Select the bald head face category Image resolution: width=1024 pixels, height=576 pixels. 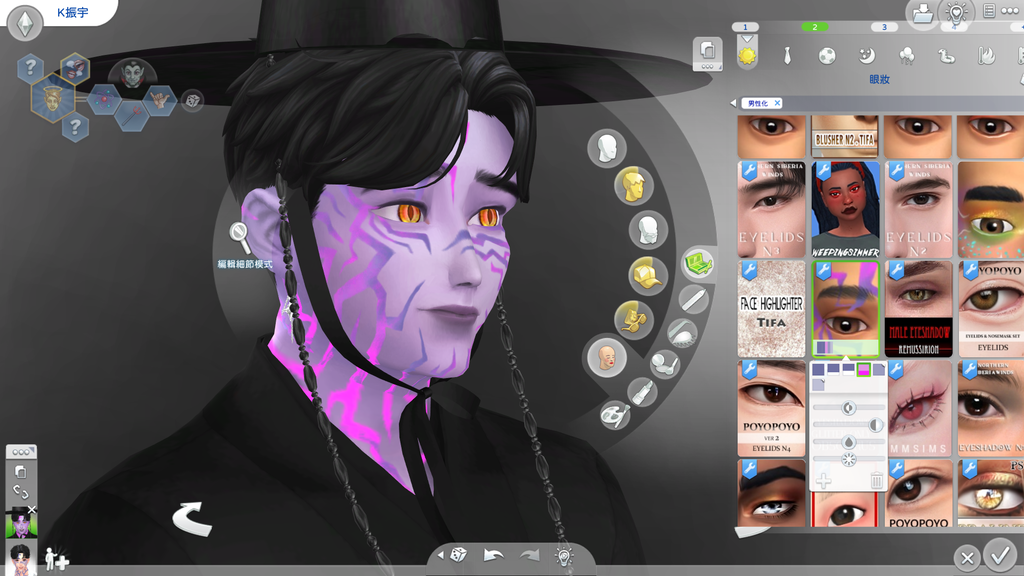(x=607, y=148)
